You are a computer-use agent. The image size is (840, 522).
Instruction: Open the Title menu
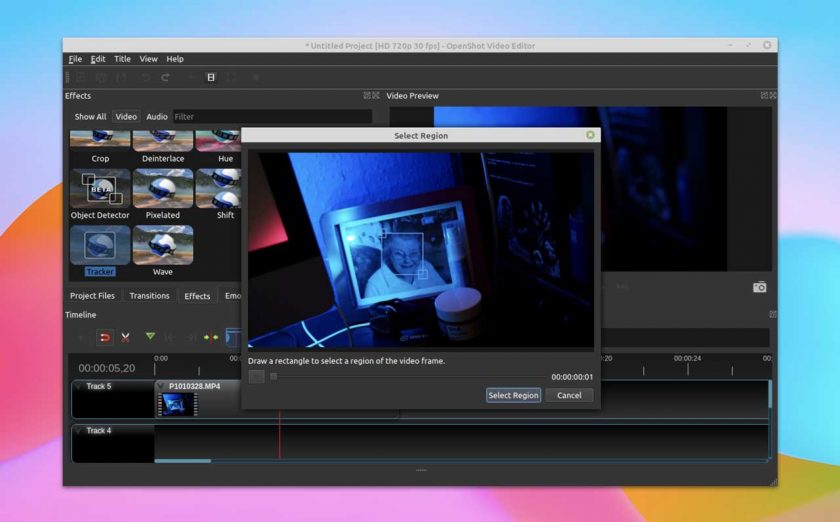[x=122, y=59]
